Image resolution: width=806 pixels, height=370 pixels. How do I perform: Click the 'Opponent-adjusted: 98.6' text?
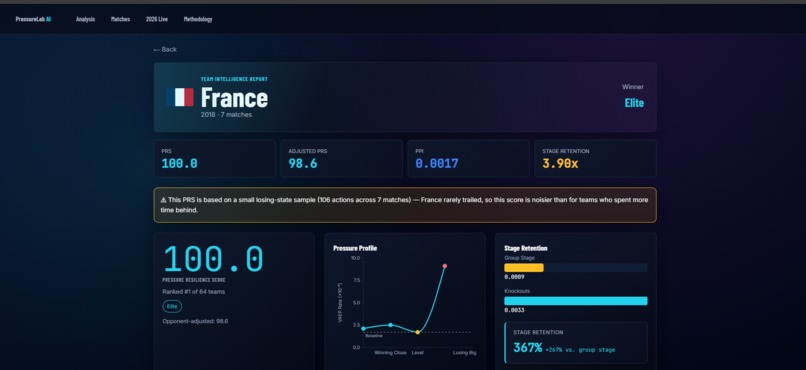point(195,321)
